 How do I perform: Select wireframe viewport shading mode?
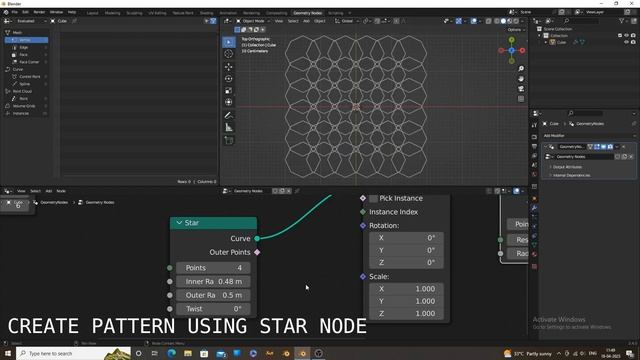click(x=497, y=21)
